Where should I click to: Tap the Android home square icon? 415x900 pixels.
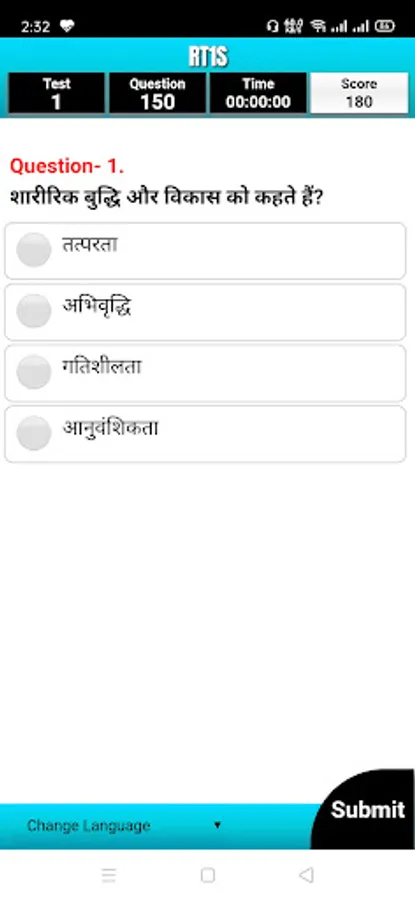coord(208,875)
